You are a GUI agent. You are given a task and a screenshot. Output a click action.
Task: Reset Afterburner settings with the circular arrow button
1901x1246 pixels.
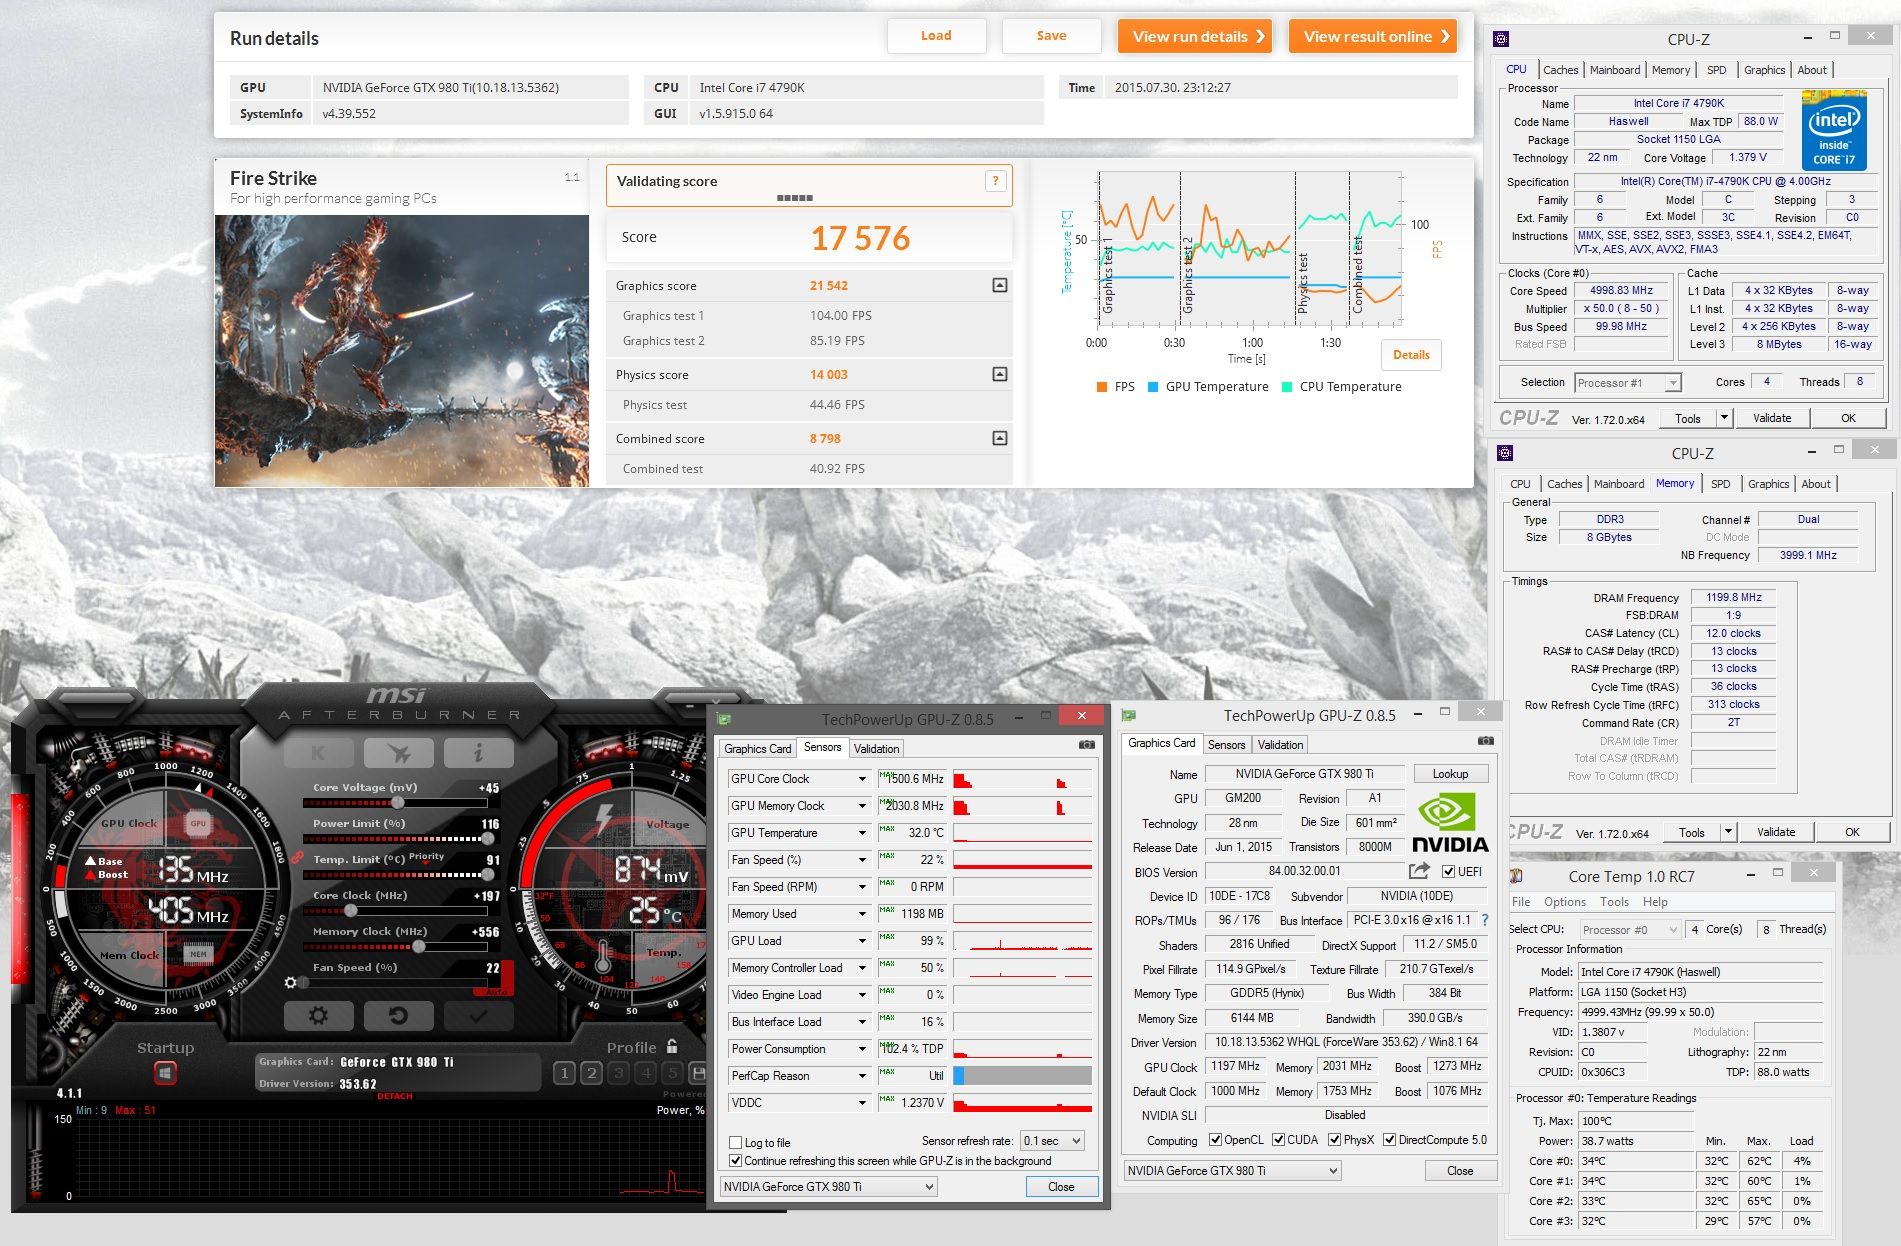[x=398, y=1016]
